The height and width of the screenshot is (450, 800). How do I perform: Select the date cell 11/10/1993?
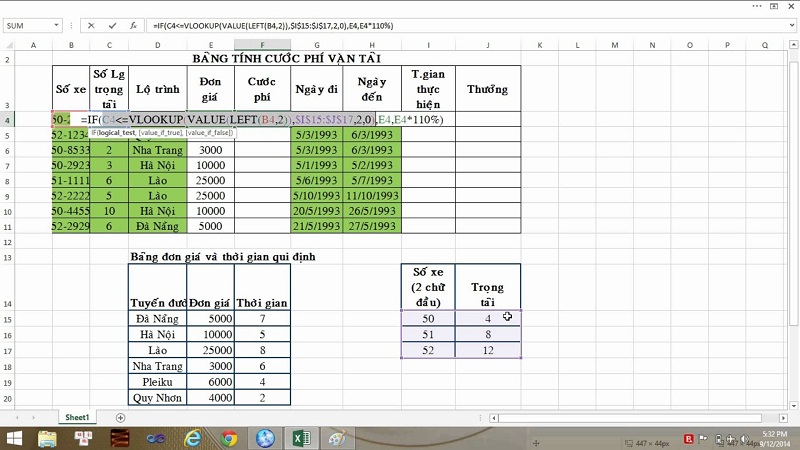[372, 195]
